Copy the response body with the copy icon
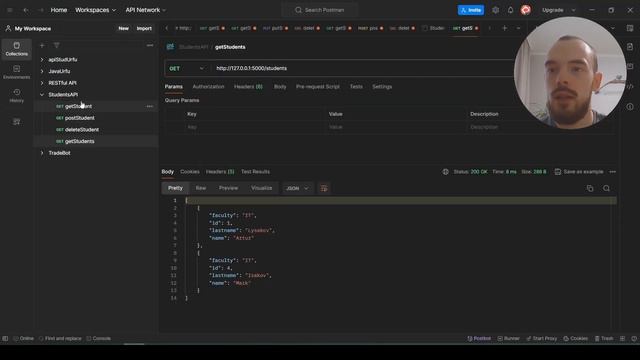Screen dimensions: 640x360 pyautogui.click(x=590, y=188)
